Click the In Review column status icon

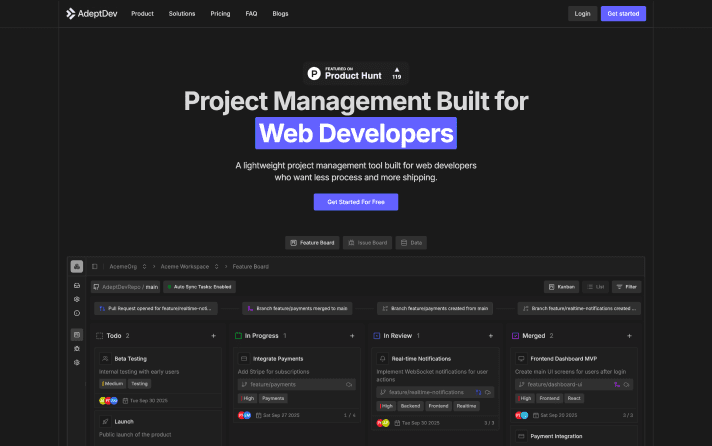(376, 336)
